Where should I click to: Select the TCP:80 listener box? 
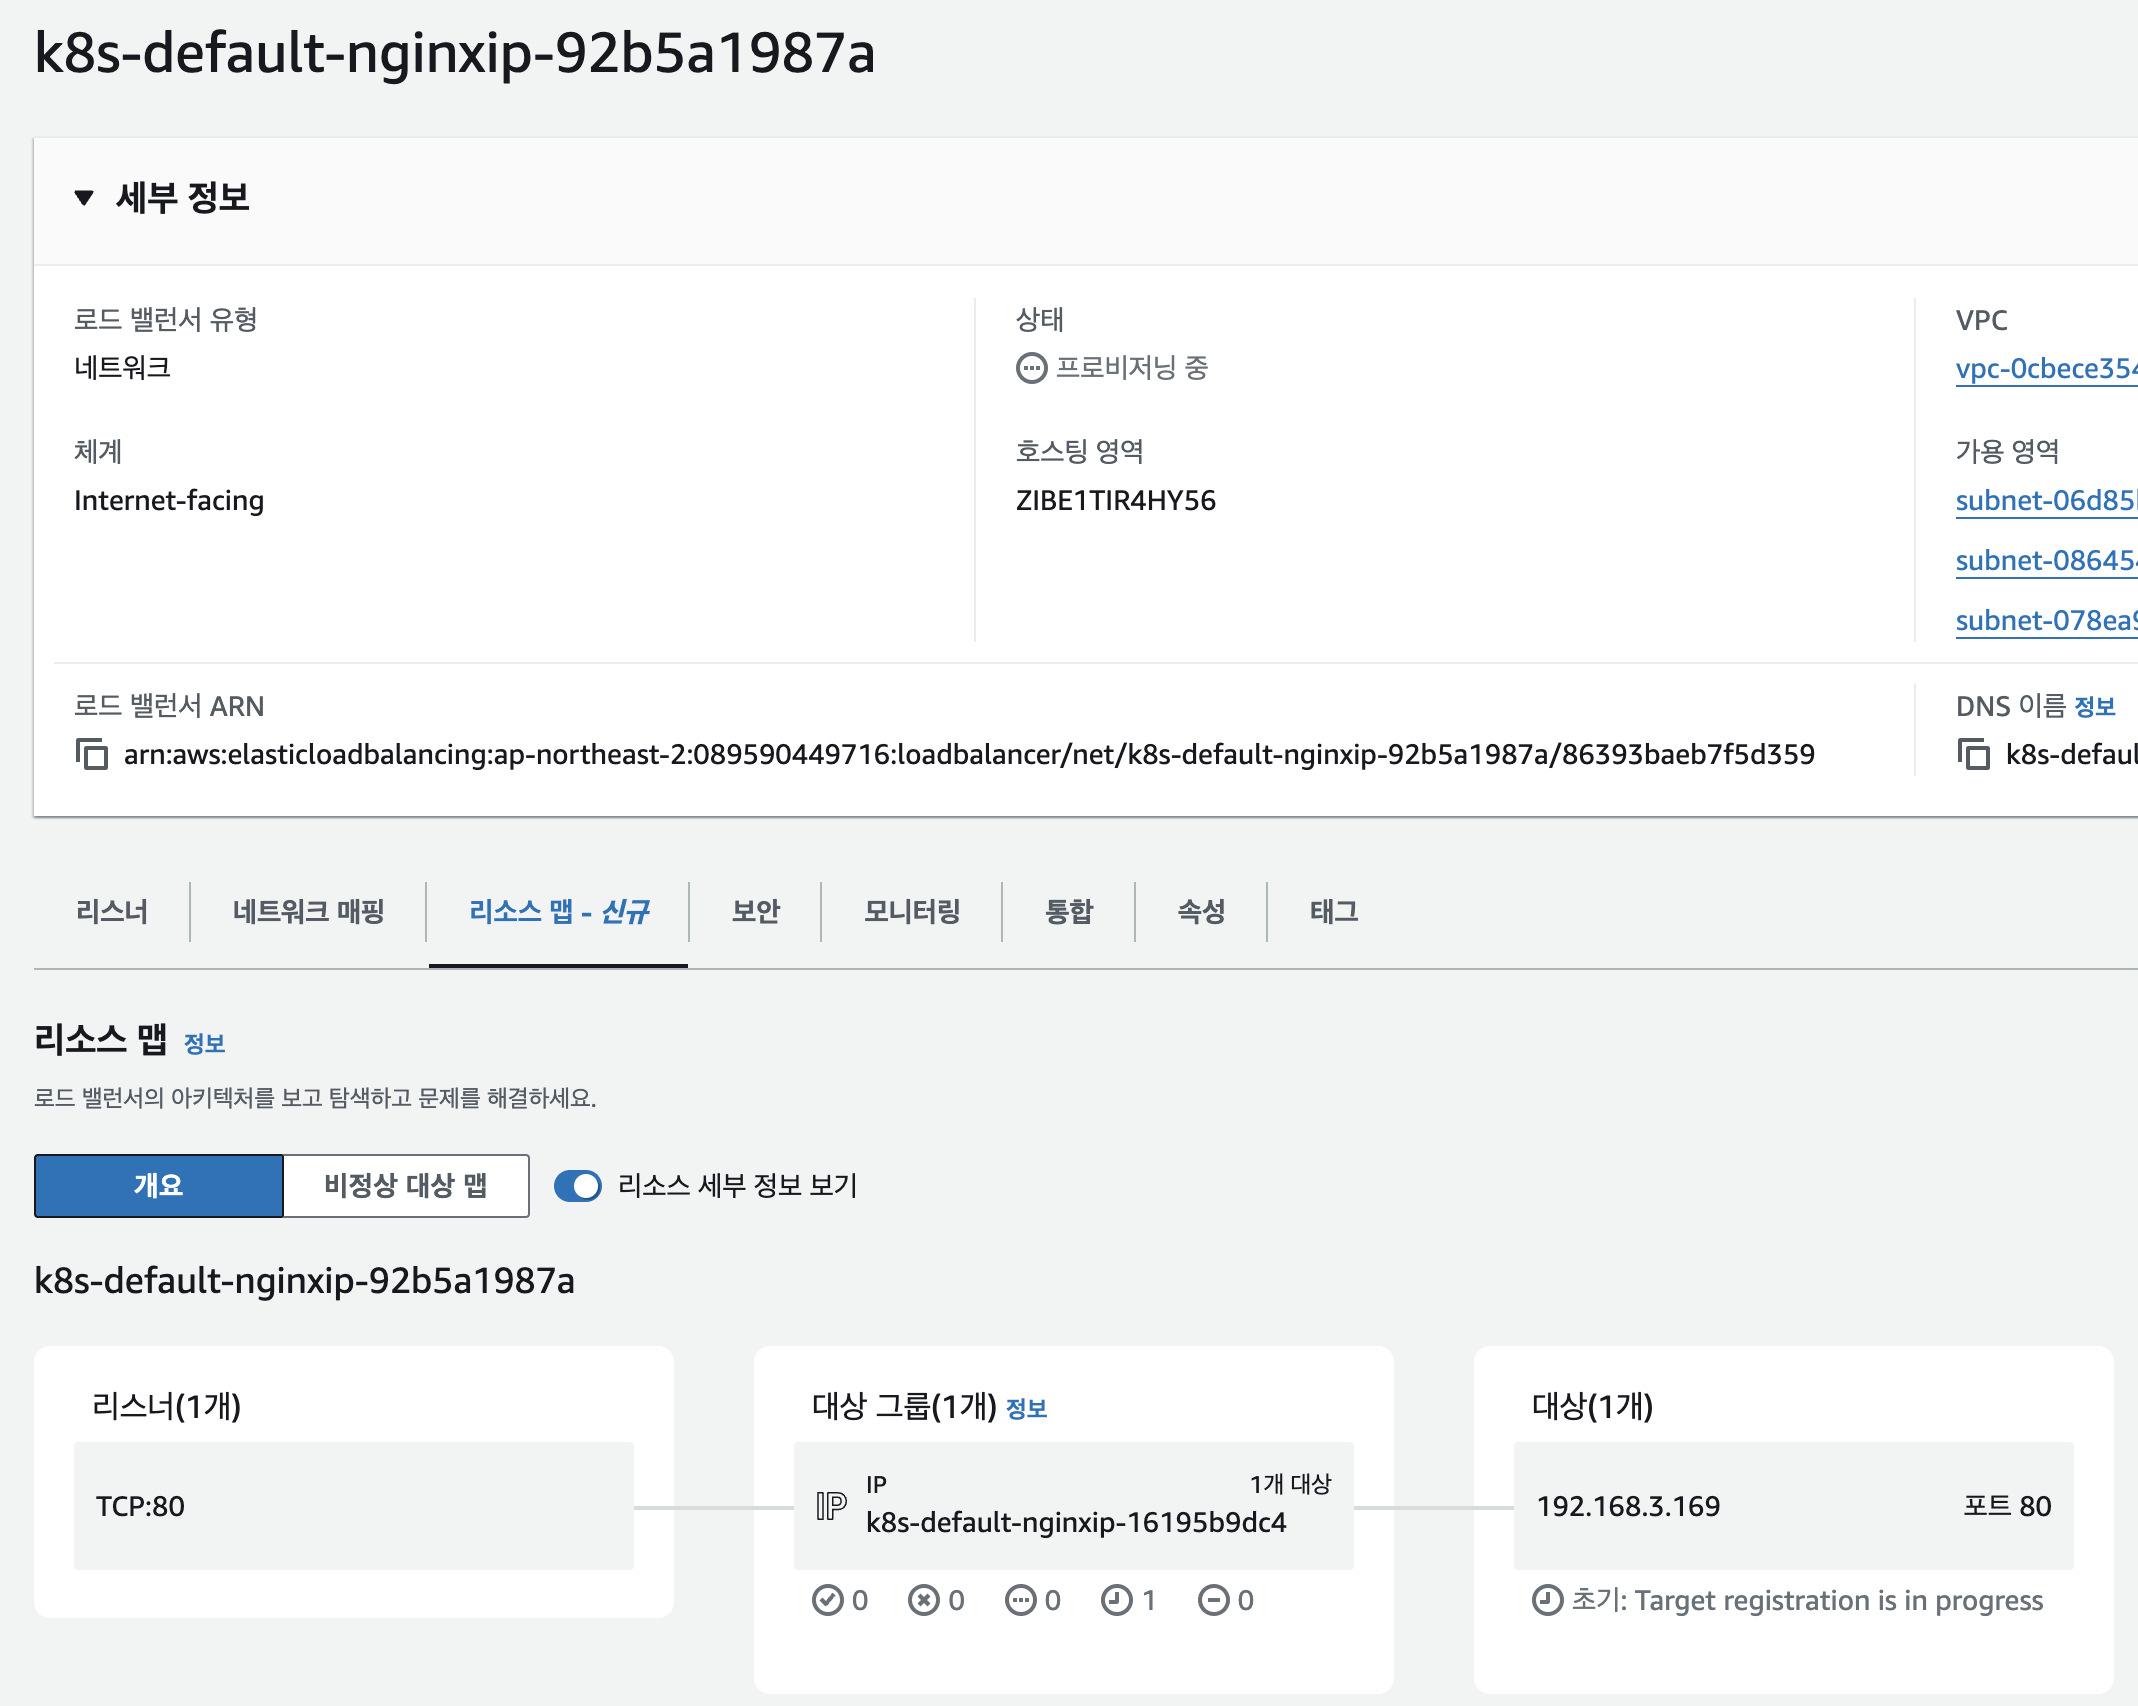(353, 1505)
